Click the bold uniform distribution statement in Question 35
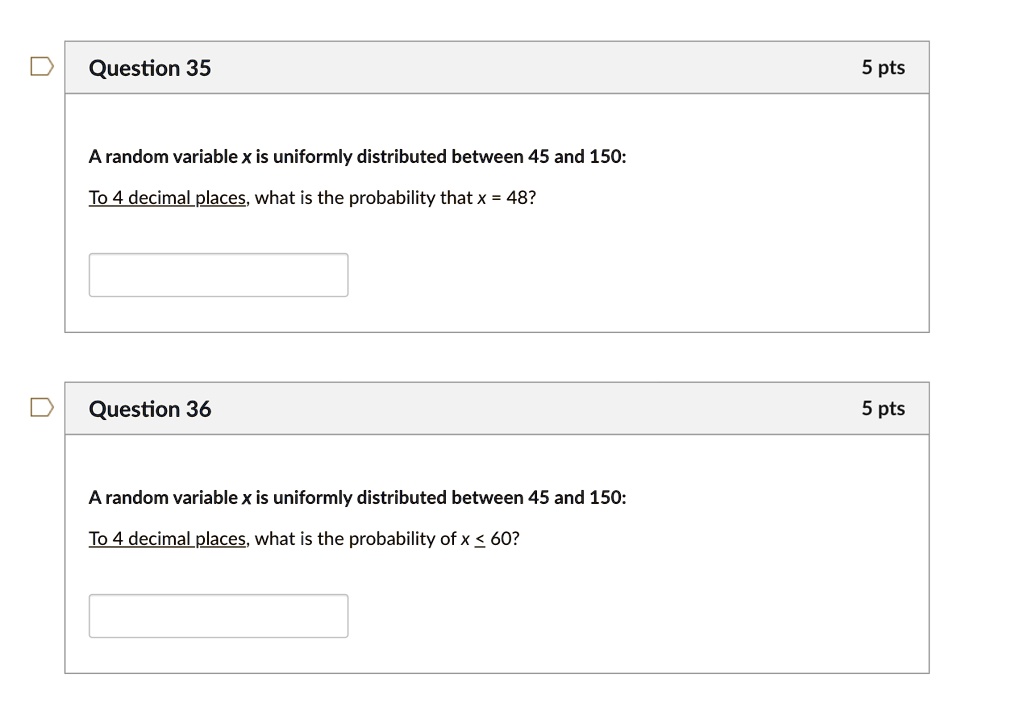The image size is (1024, 711). 357,157
